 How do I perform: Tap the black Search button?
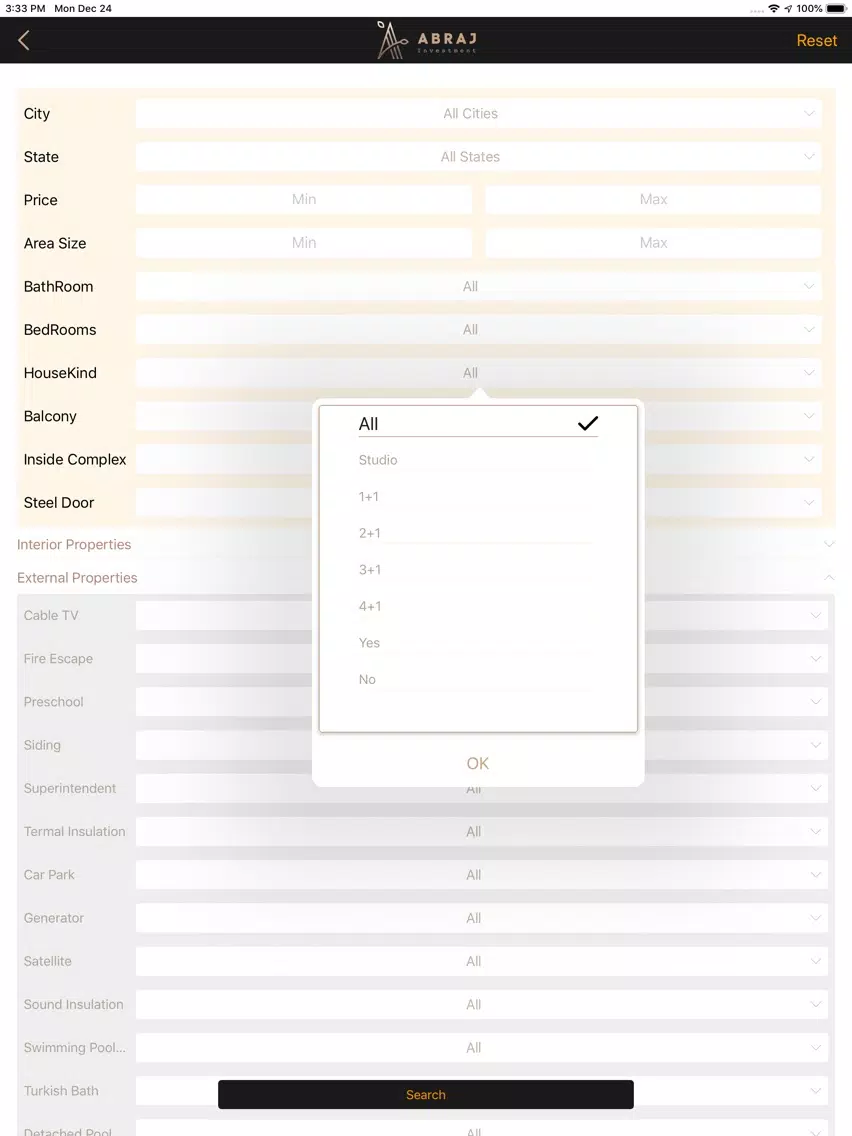click(x=426, y=1094)
